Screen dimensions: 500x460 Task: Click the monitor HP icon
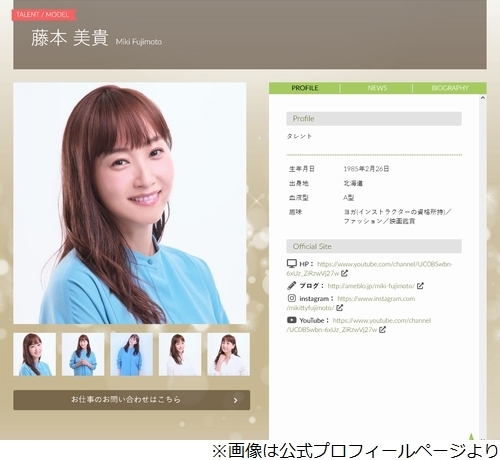(291, 264)
